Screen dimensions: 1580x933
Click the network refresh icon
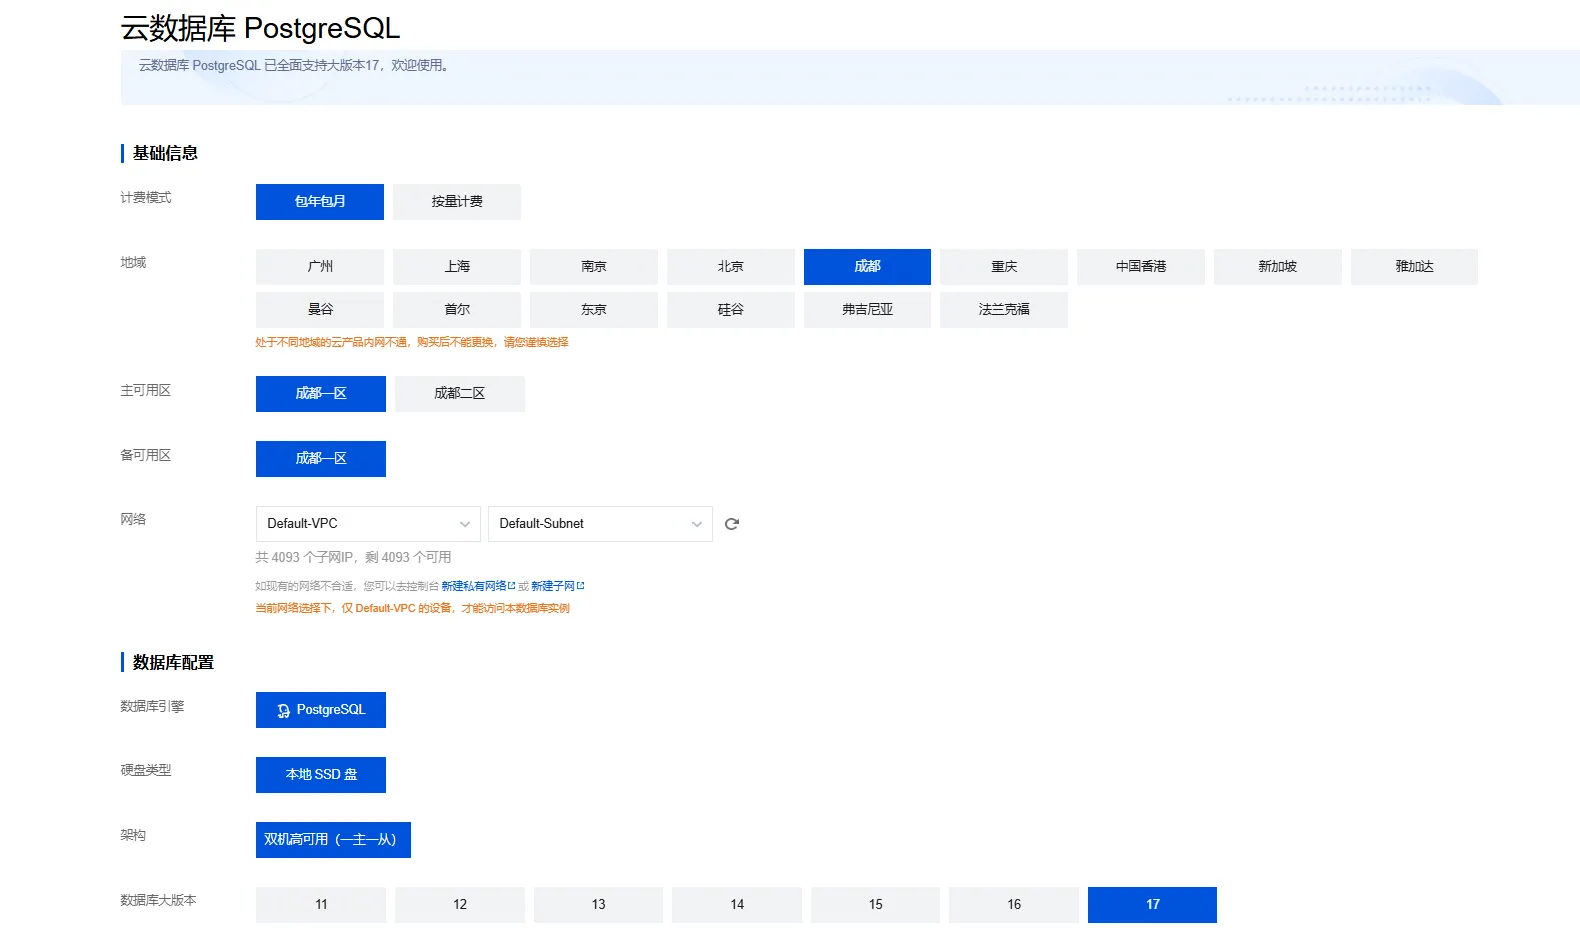coord(732,524)
